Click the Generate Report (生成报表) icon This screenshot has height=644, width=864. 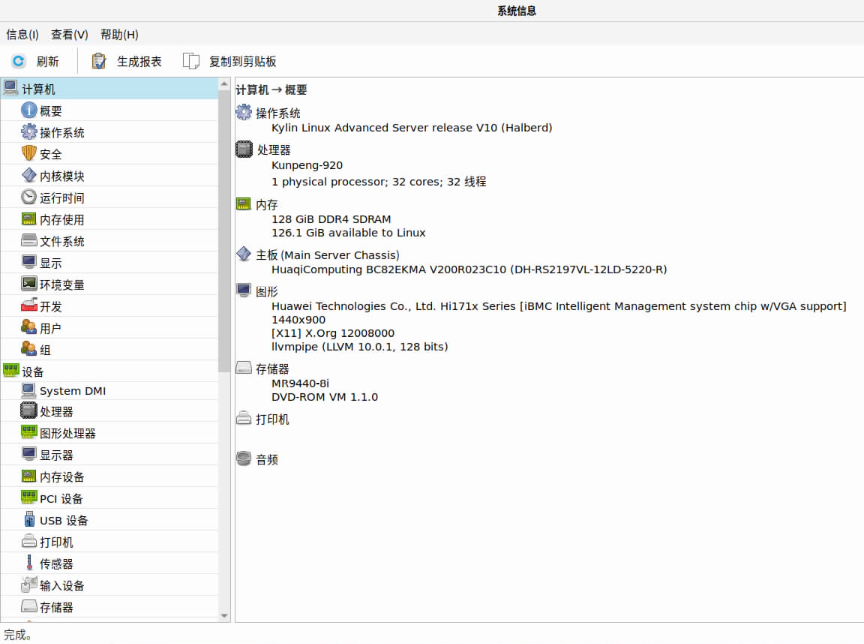click(x=99, y=61)
